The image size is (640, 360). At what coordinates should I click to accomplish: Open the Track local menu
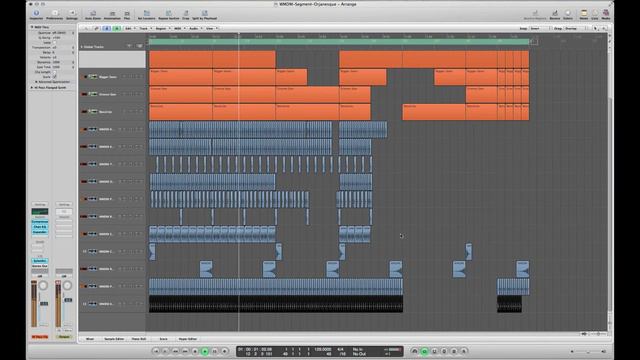(x=145, y=29)
